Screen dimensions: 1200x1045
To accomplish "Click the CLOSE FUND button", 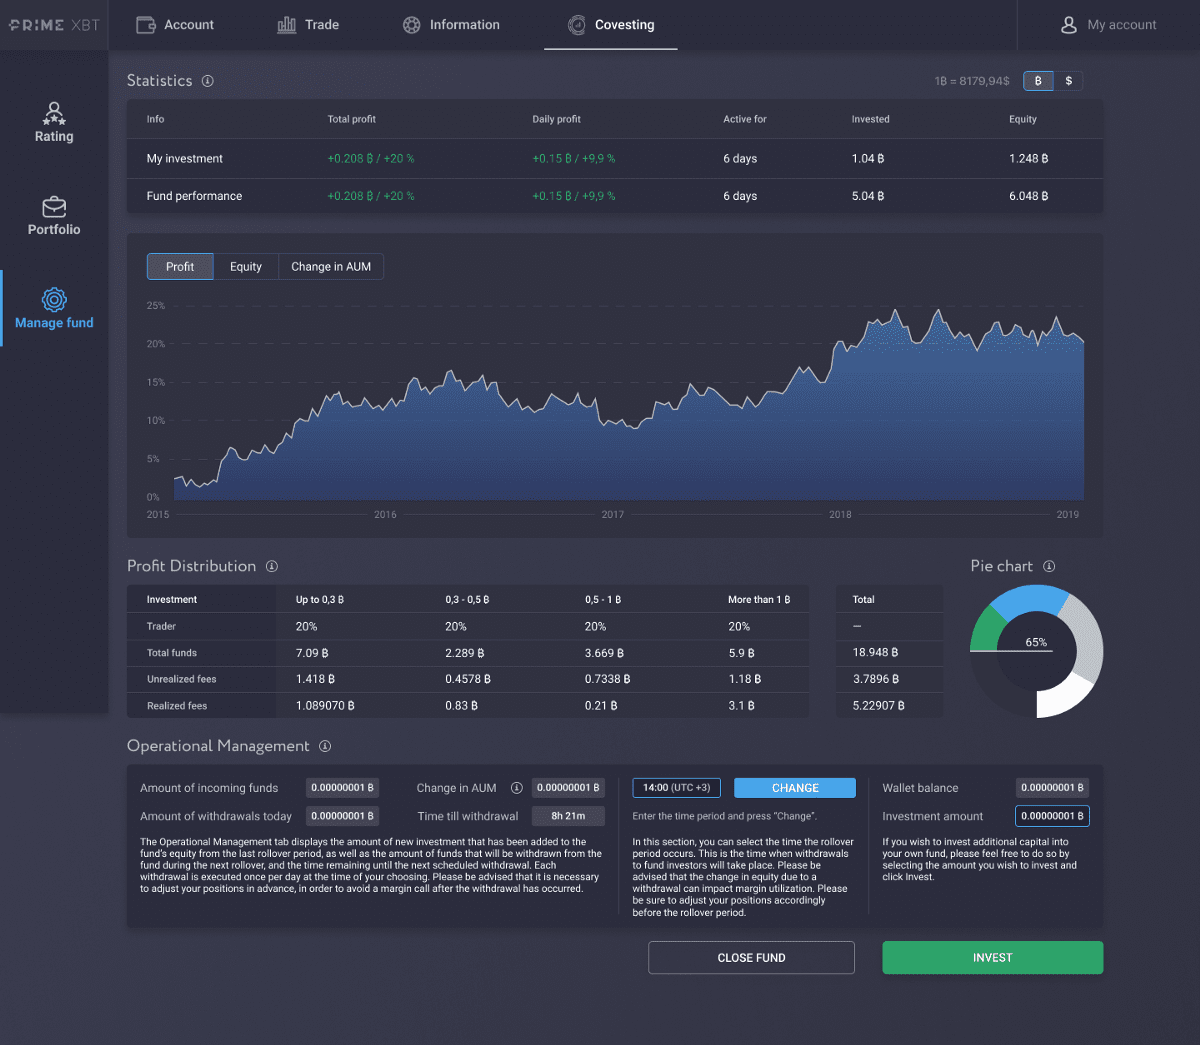I will coord(751,957).
